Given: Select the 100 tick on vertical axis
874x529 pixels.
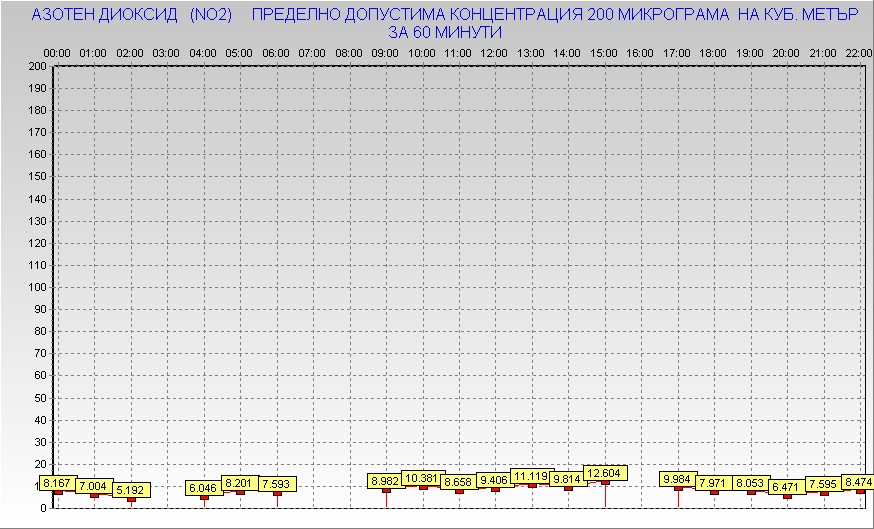Looking at the screenshot, I should [37, 287].
